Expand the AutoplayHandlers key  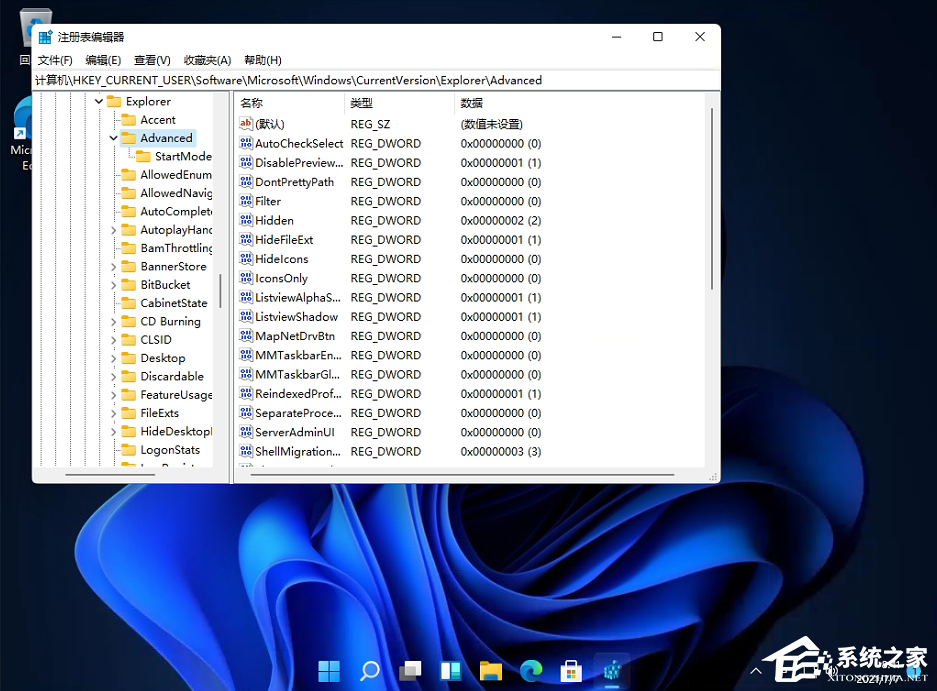coord(113,229)
